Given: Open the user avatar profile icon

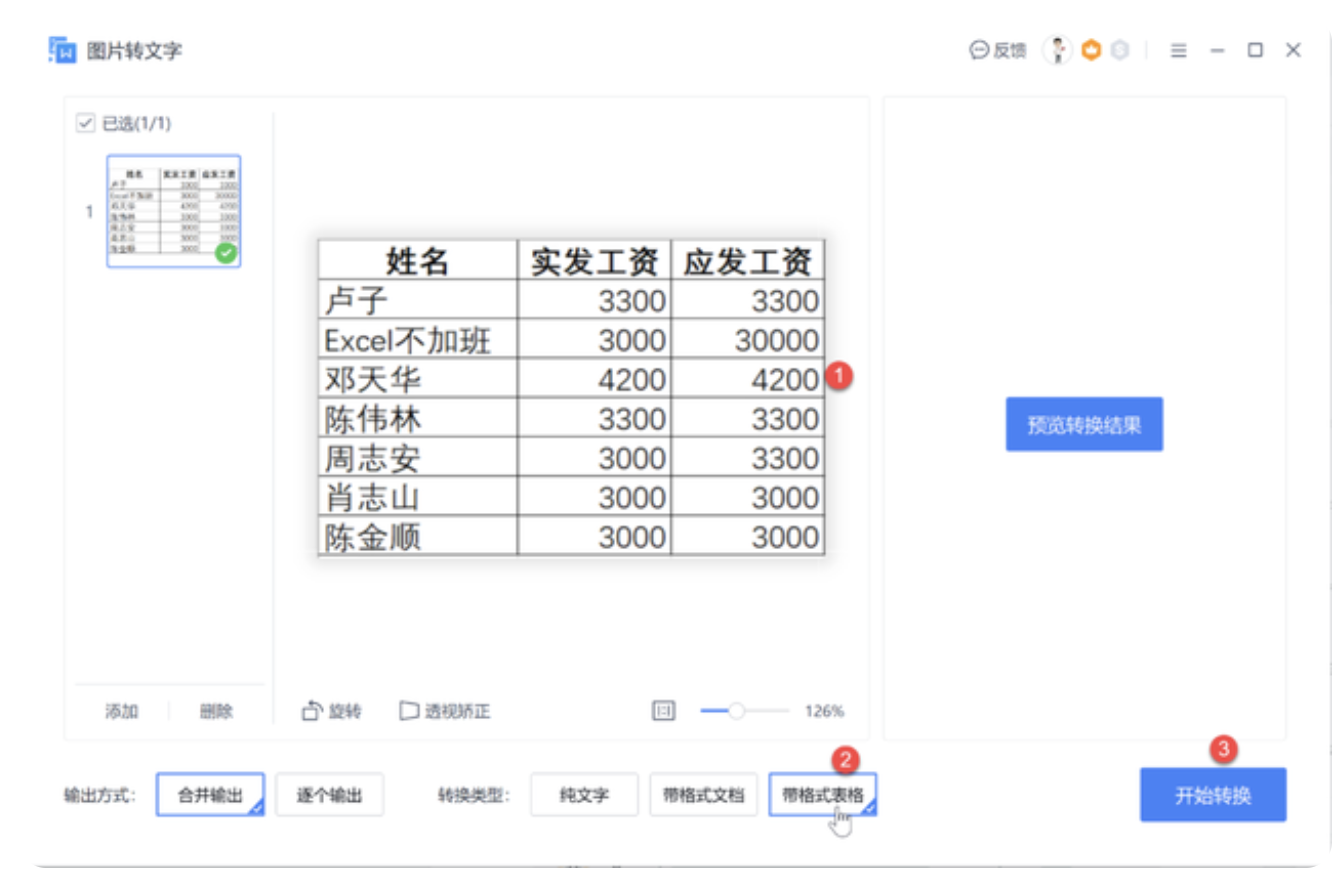Looking at the screenshot, I should coord(1056,50).
